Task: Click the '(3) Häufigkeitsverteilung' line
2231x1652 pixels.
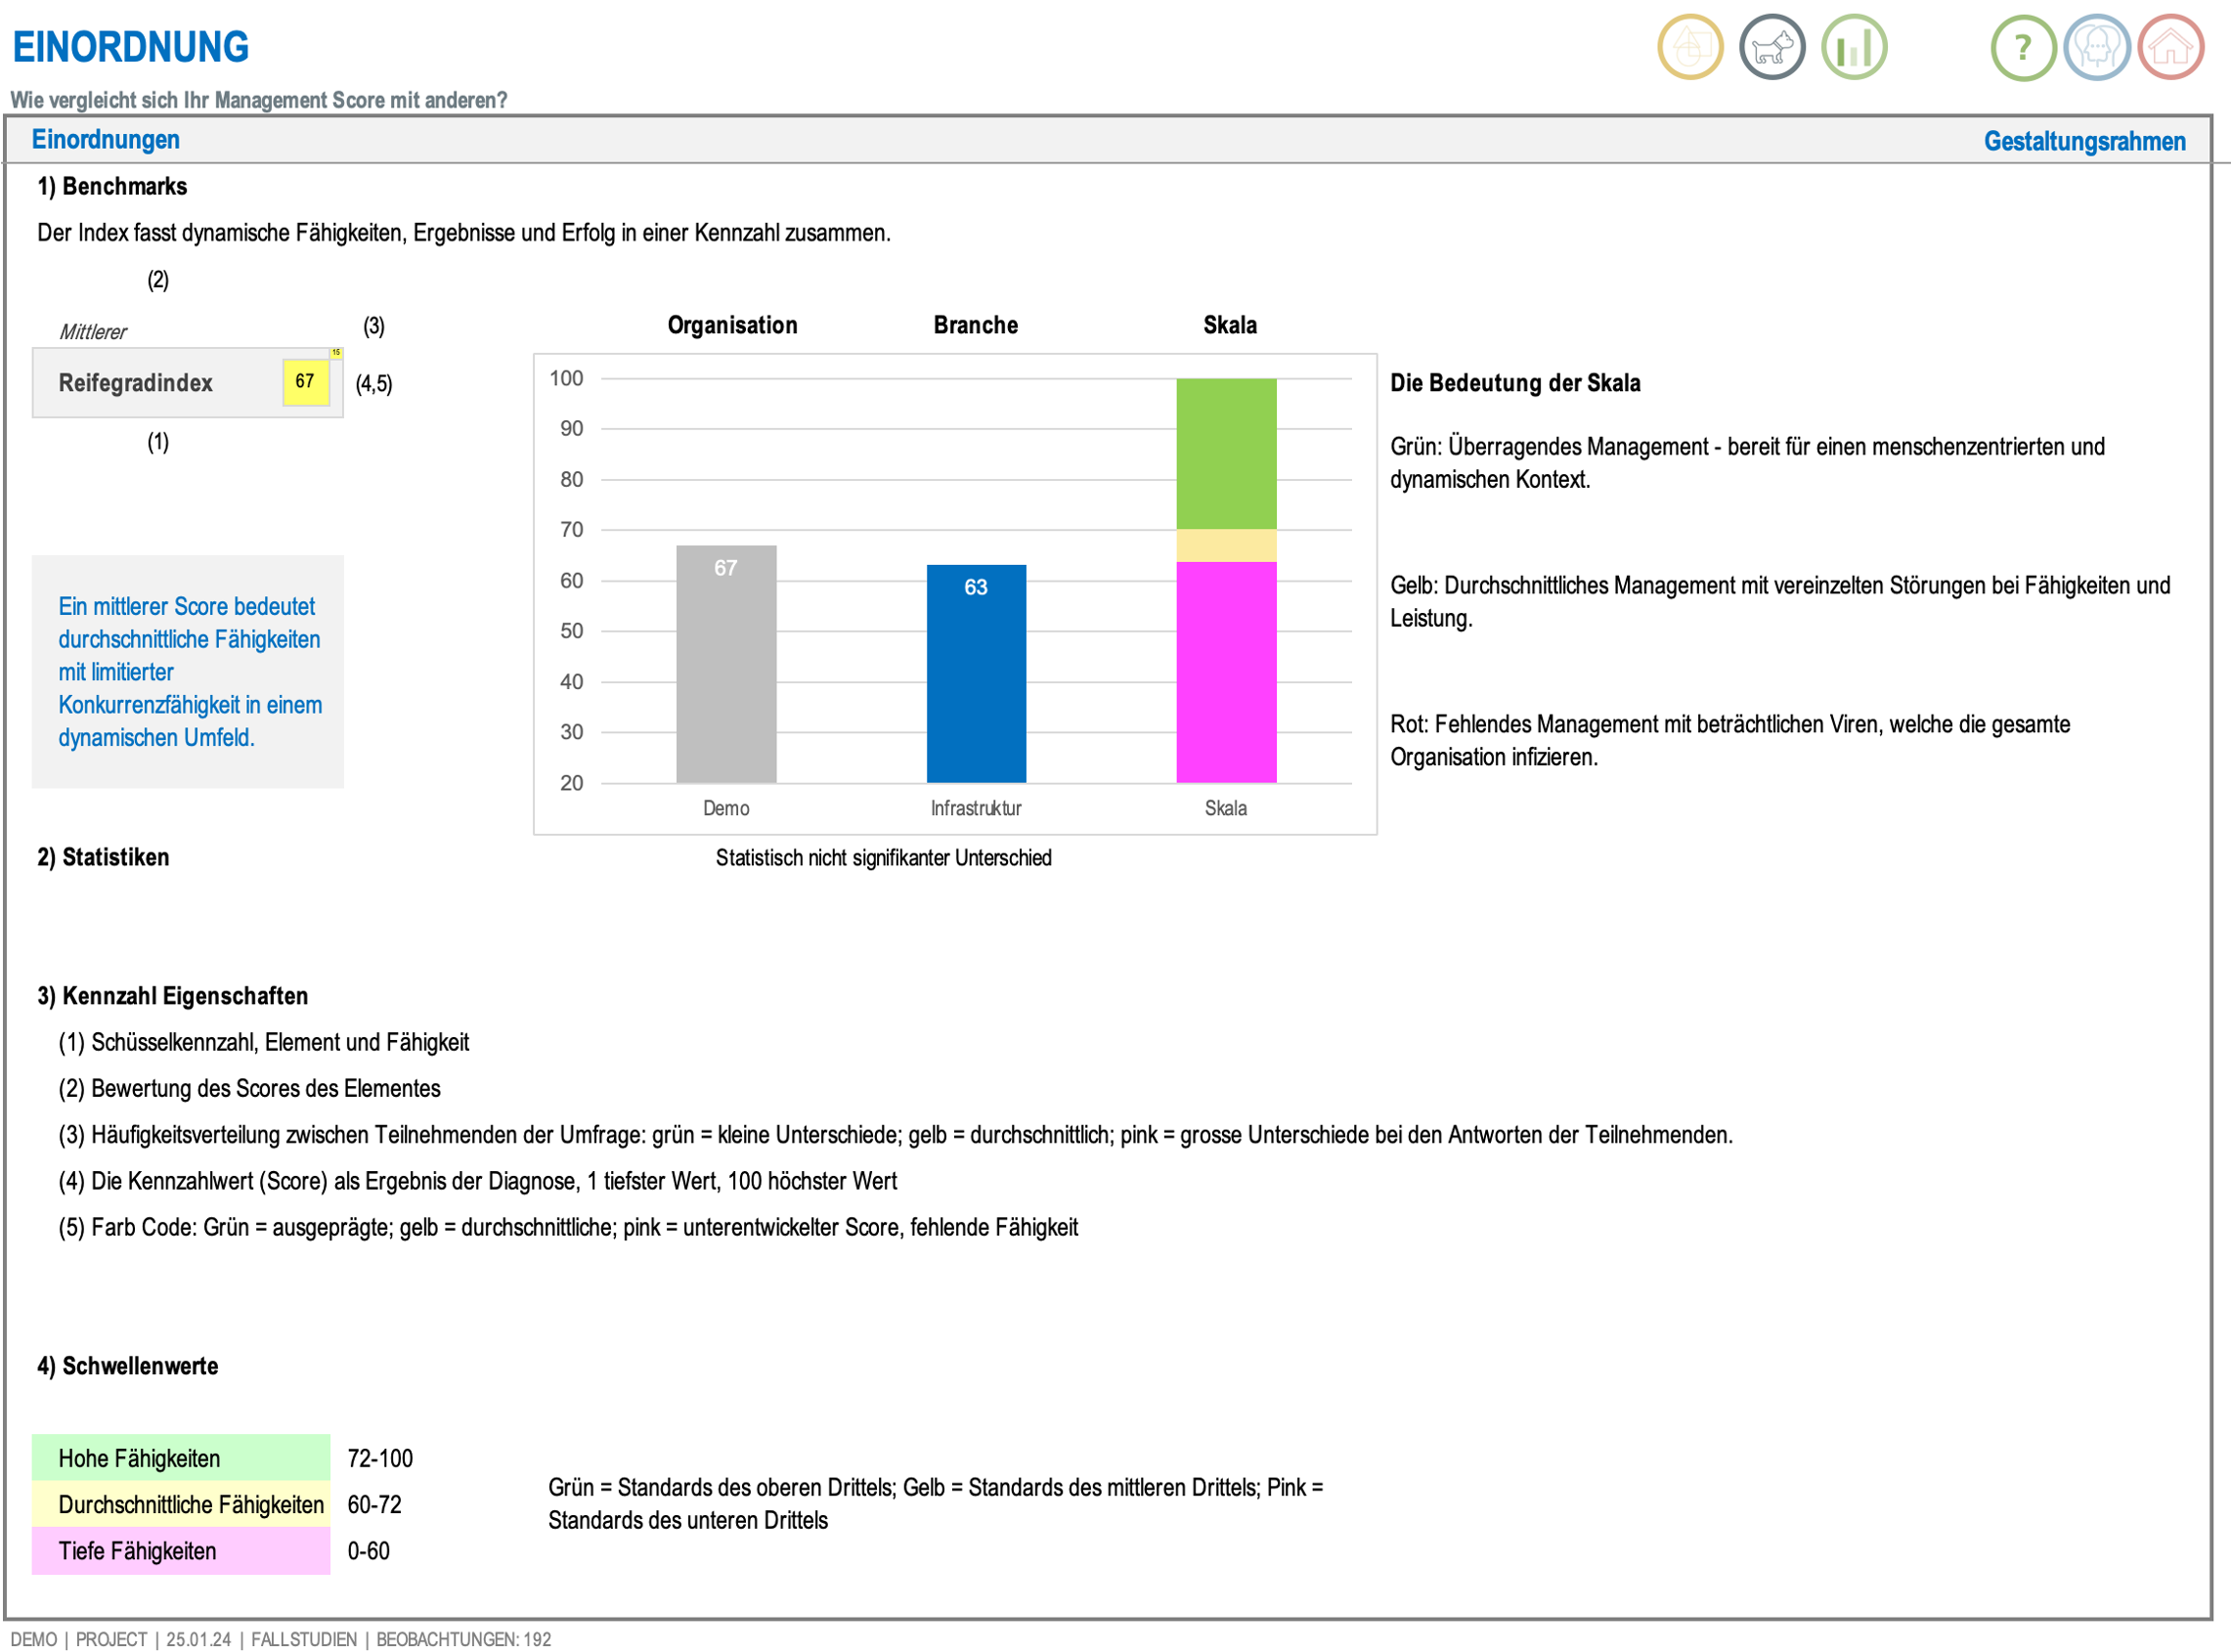Action: pyautogui.click(x=895, y=1135)
